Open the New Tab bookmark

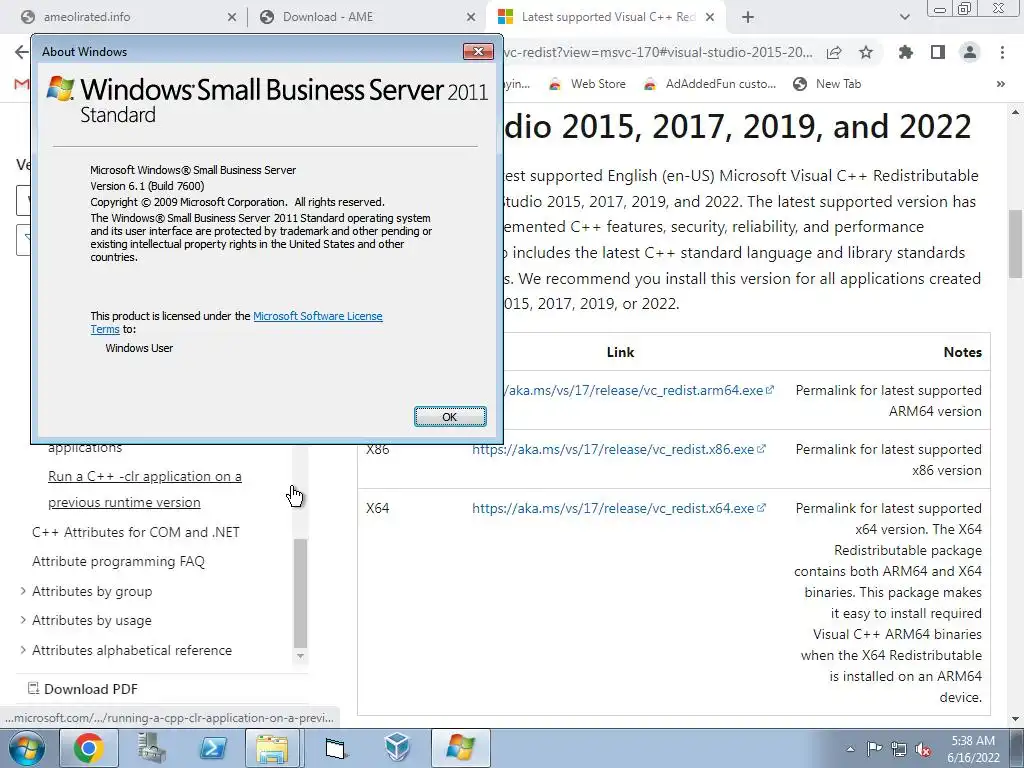[x=827, y=84]
